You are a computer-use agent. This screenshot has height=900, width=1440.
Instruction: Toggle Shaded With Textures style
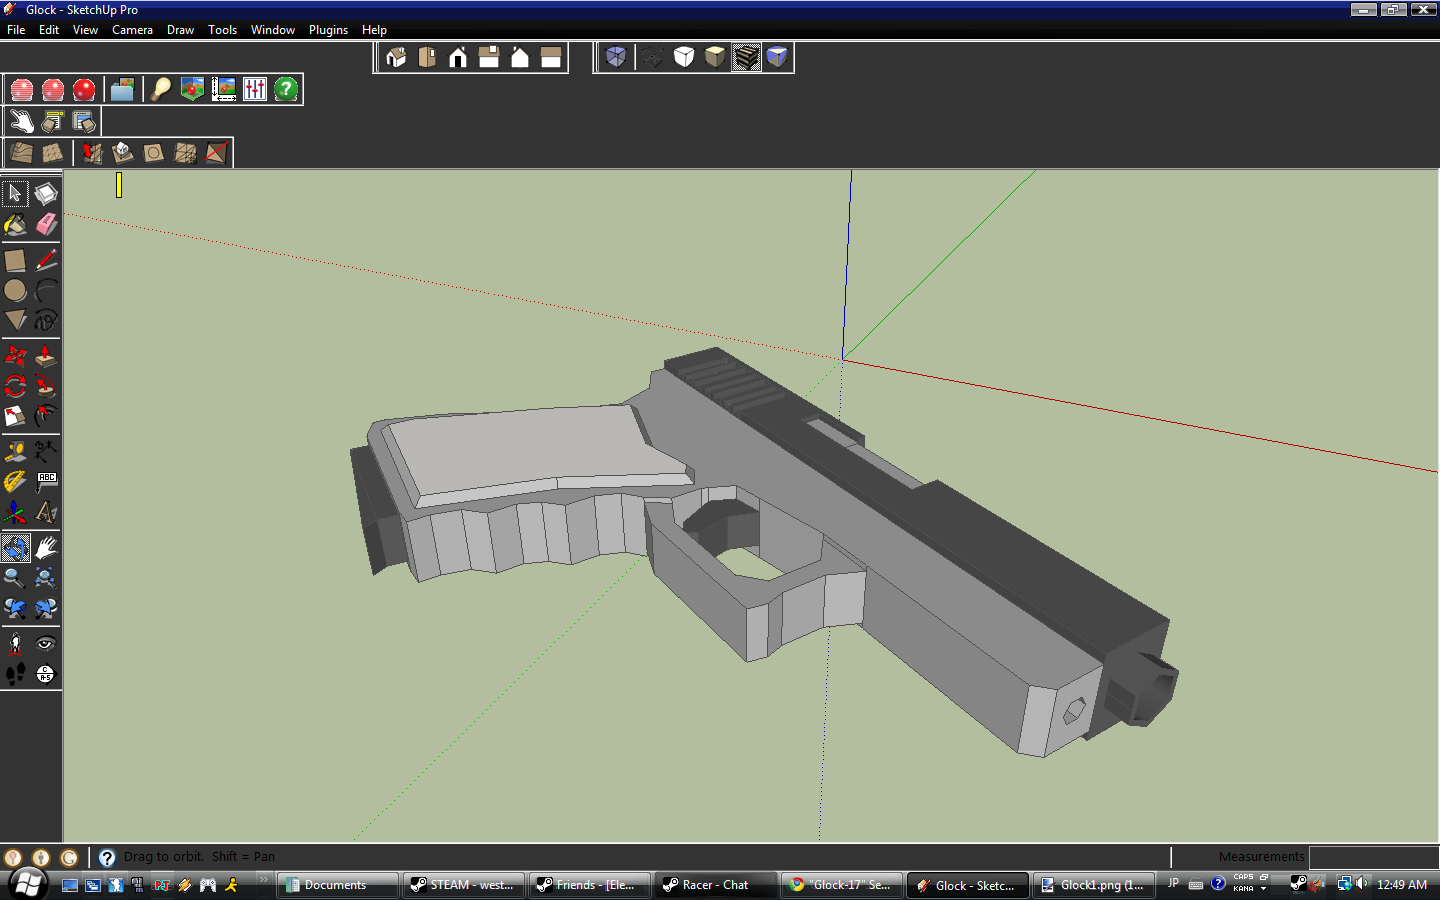tap(746, 57)
